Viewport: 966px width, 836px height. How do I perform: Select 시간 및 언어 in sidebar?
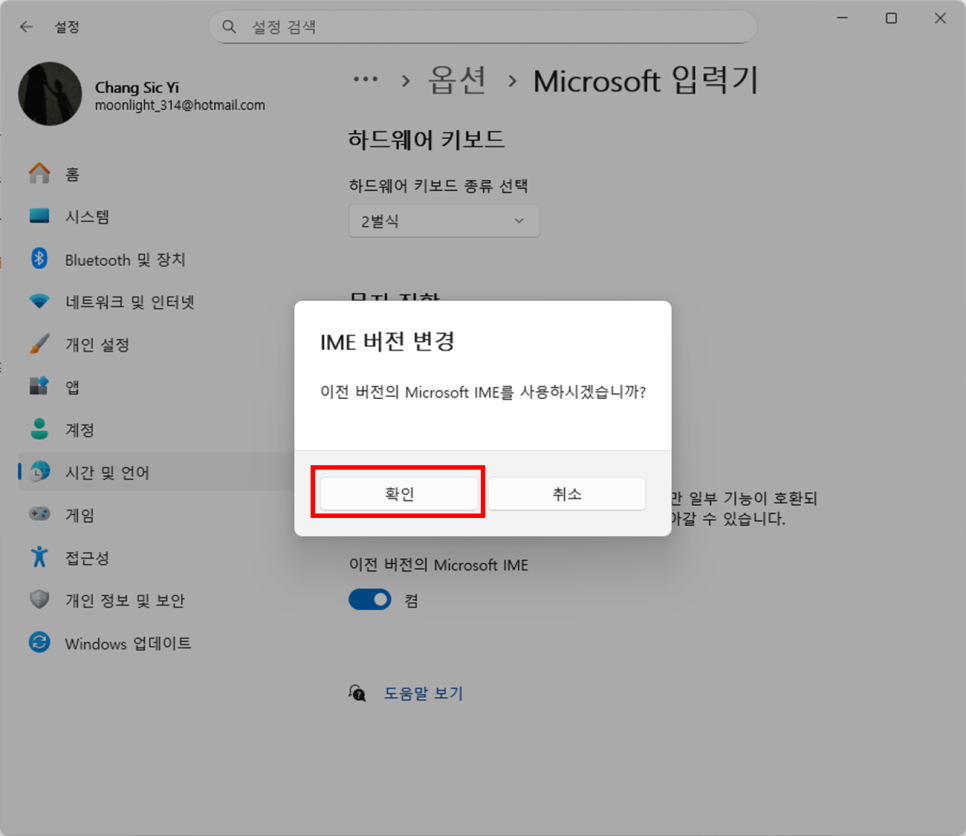coord(156,472)
